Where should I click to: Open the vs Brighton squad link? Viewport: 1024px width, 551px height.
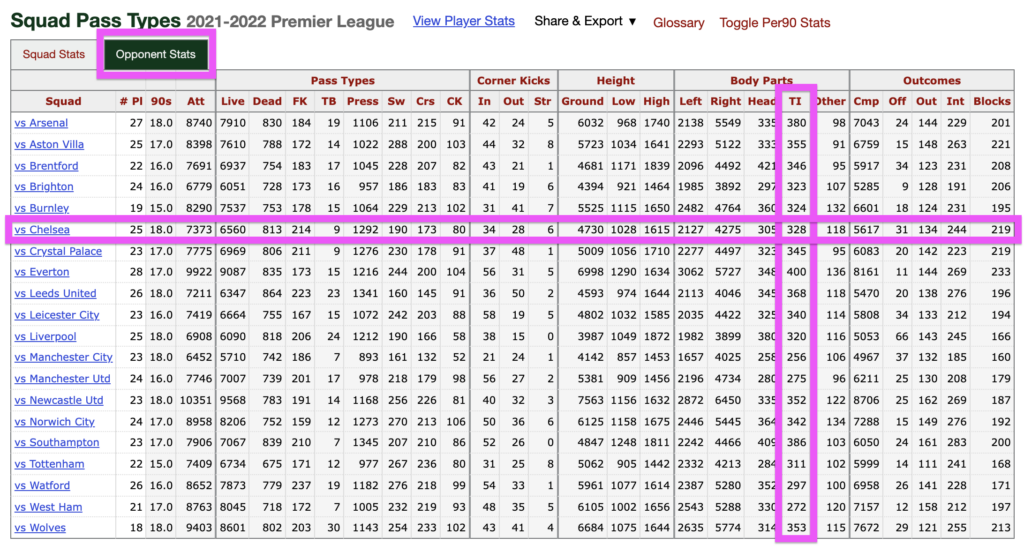[x=44, y=187]
